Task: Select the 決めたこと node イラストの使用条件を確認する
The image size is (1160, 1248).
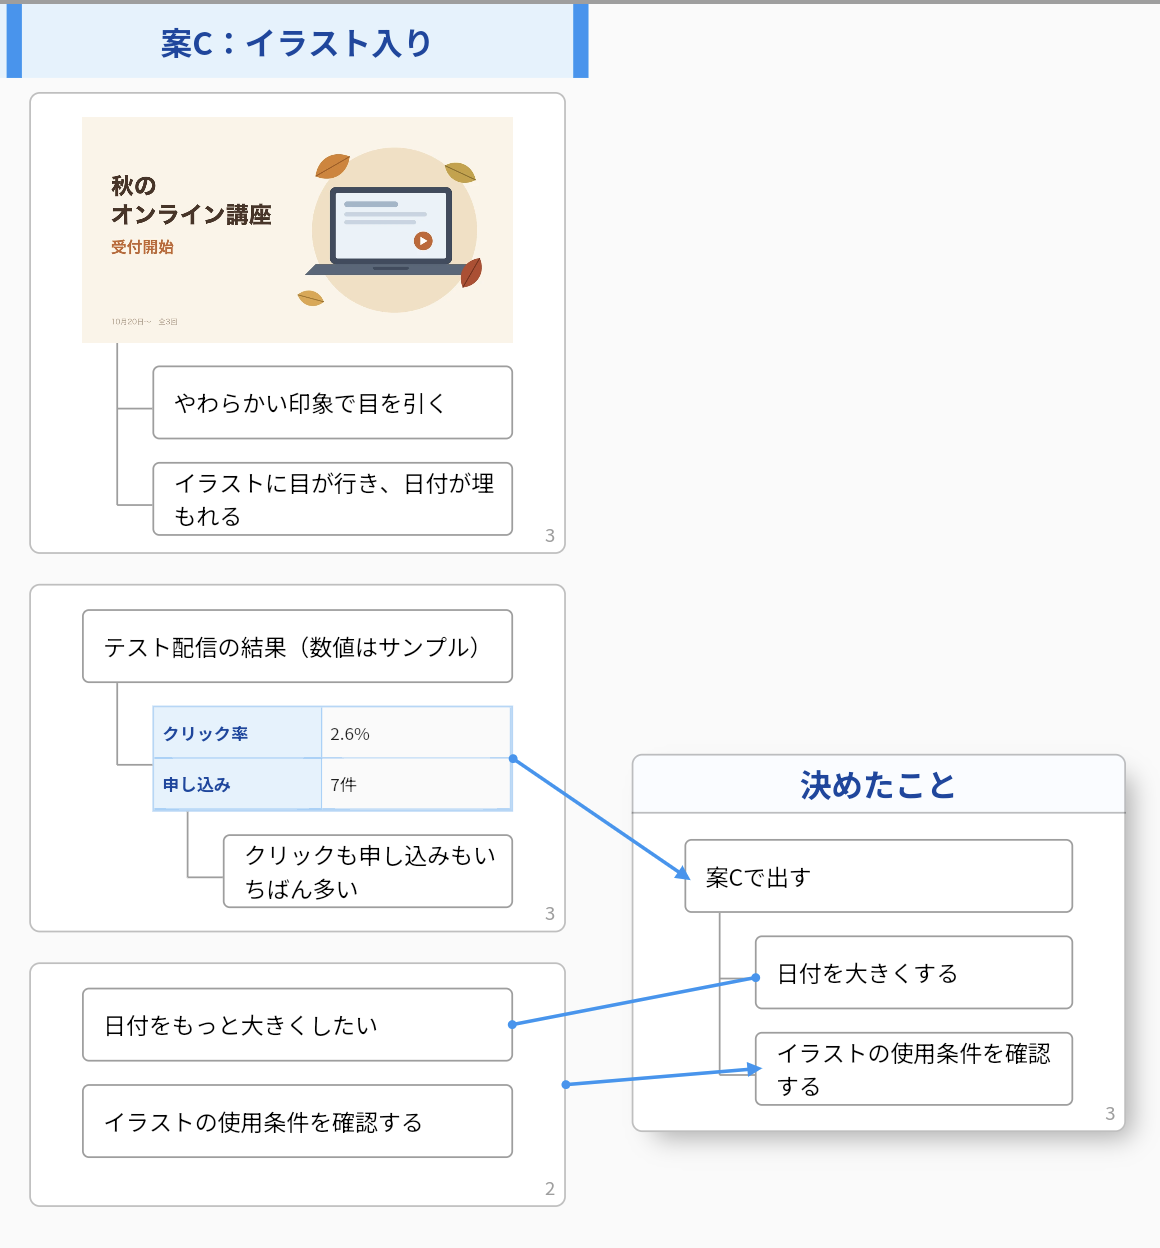Action: click(914, 1069)
